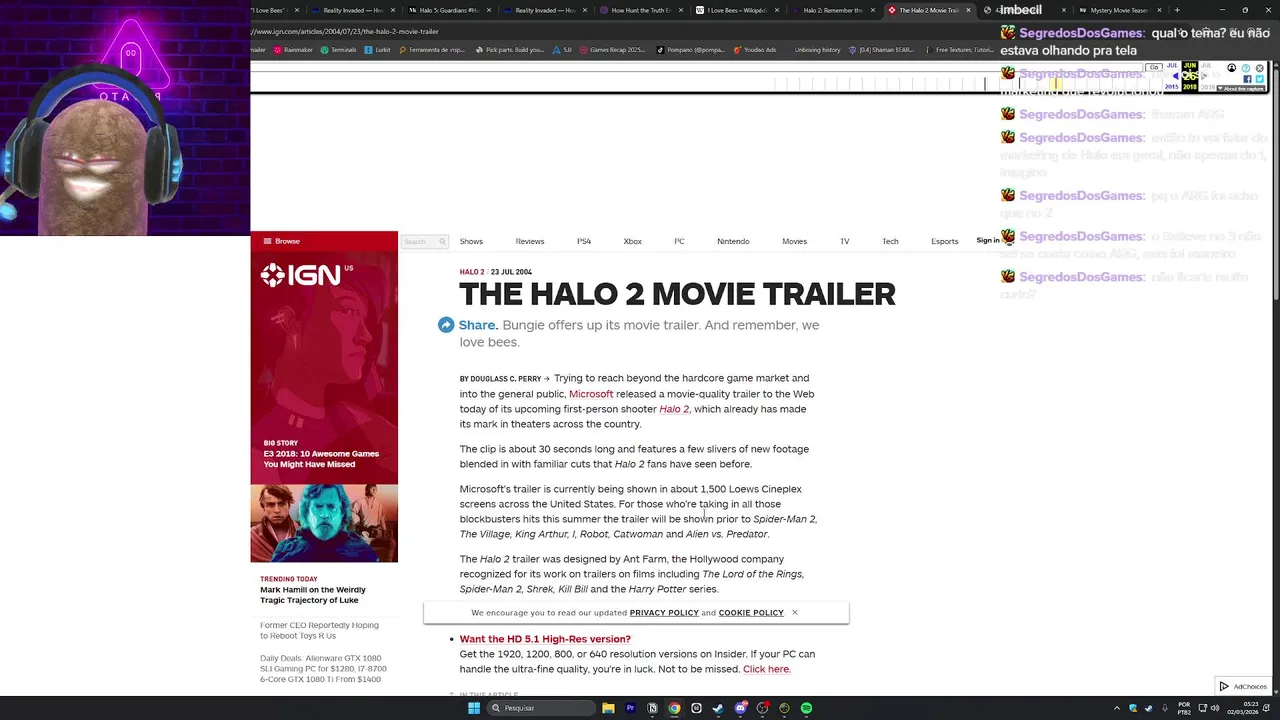The height and width of the screenshot is (720, 1280).
Task: Open PC section in IGN nav
Action: point(679,241)
